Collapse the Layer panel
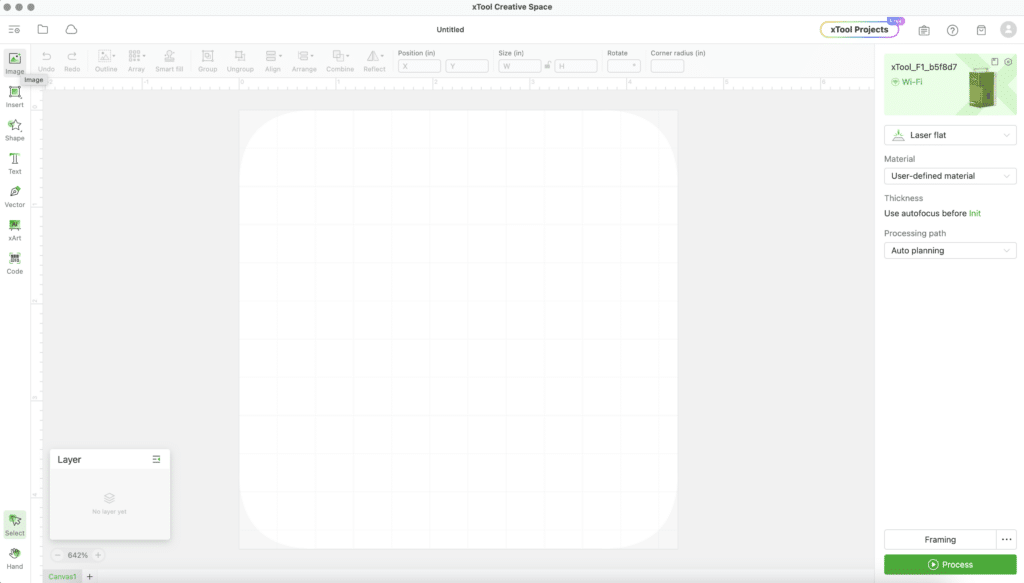 coord(156,460)
